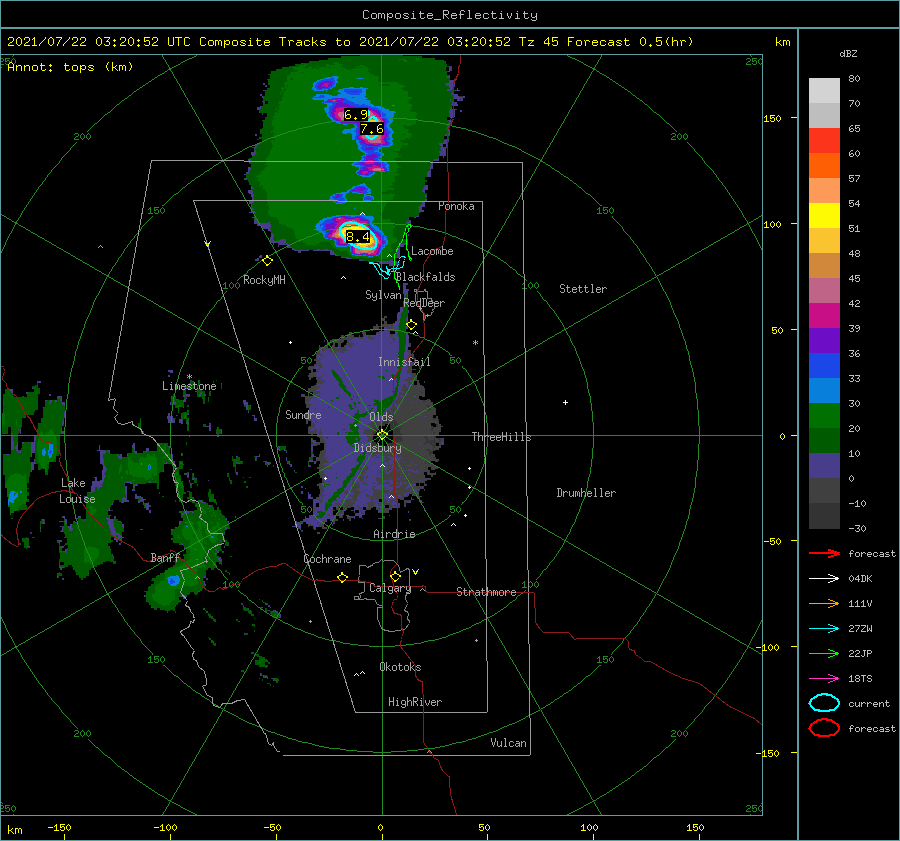This screenshot has width=900, height=841.
Task: Click the yellow diamond marker near RockyMH
Action: [267, 261]
